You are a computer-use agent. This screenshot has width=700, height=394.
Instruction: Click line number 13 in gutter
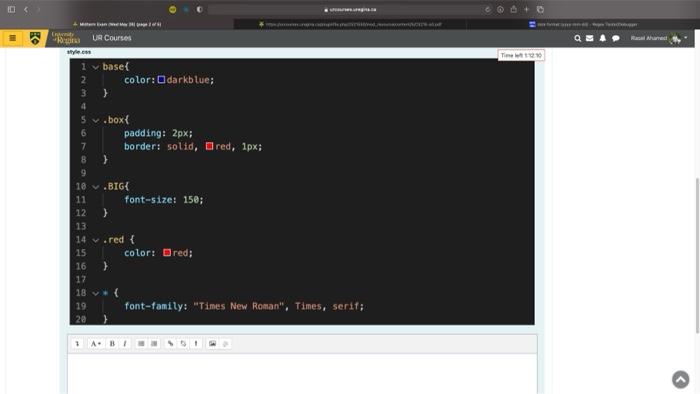coord(81,226)
